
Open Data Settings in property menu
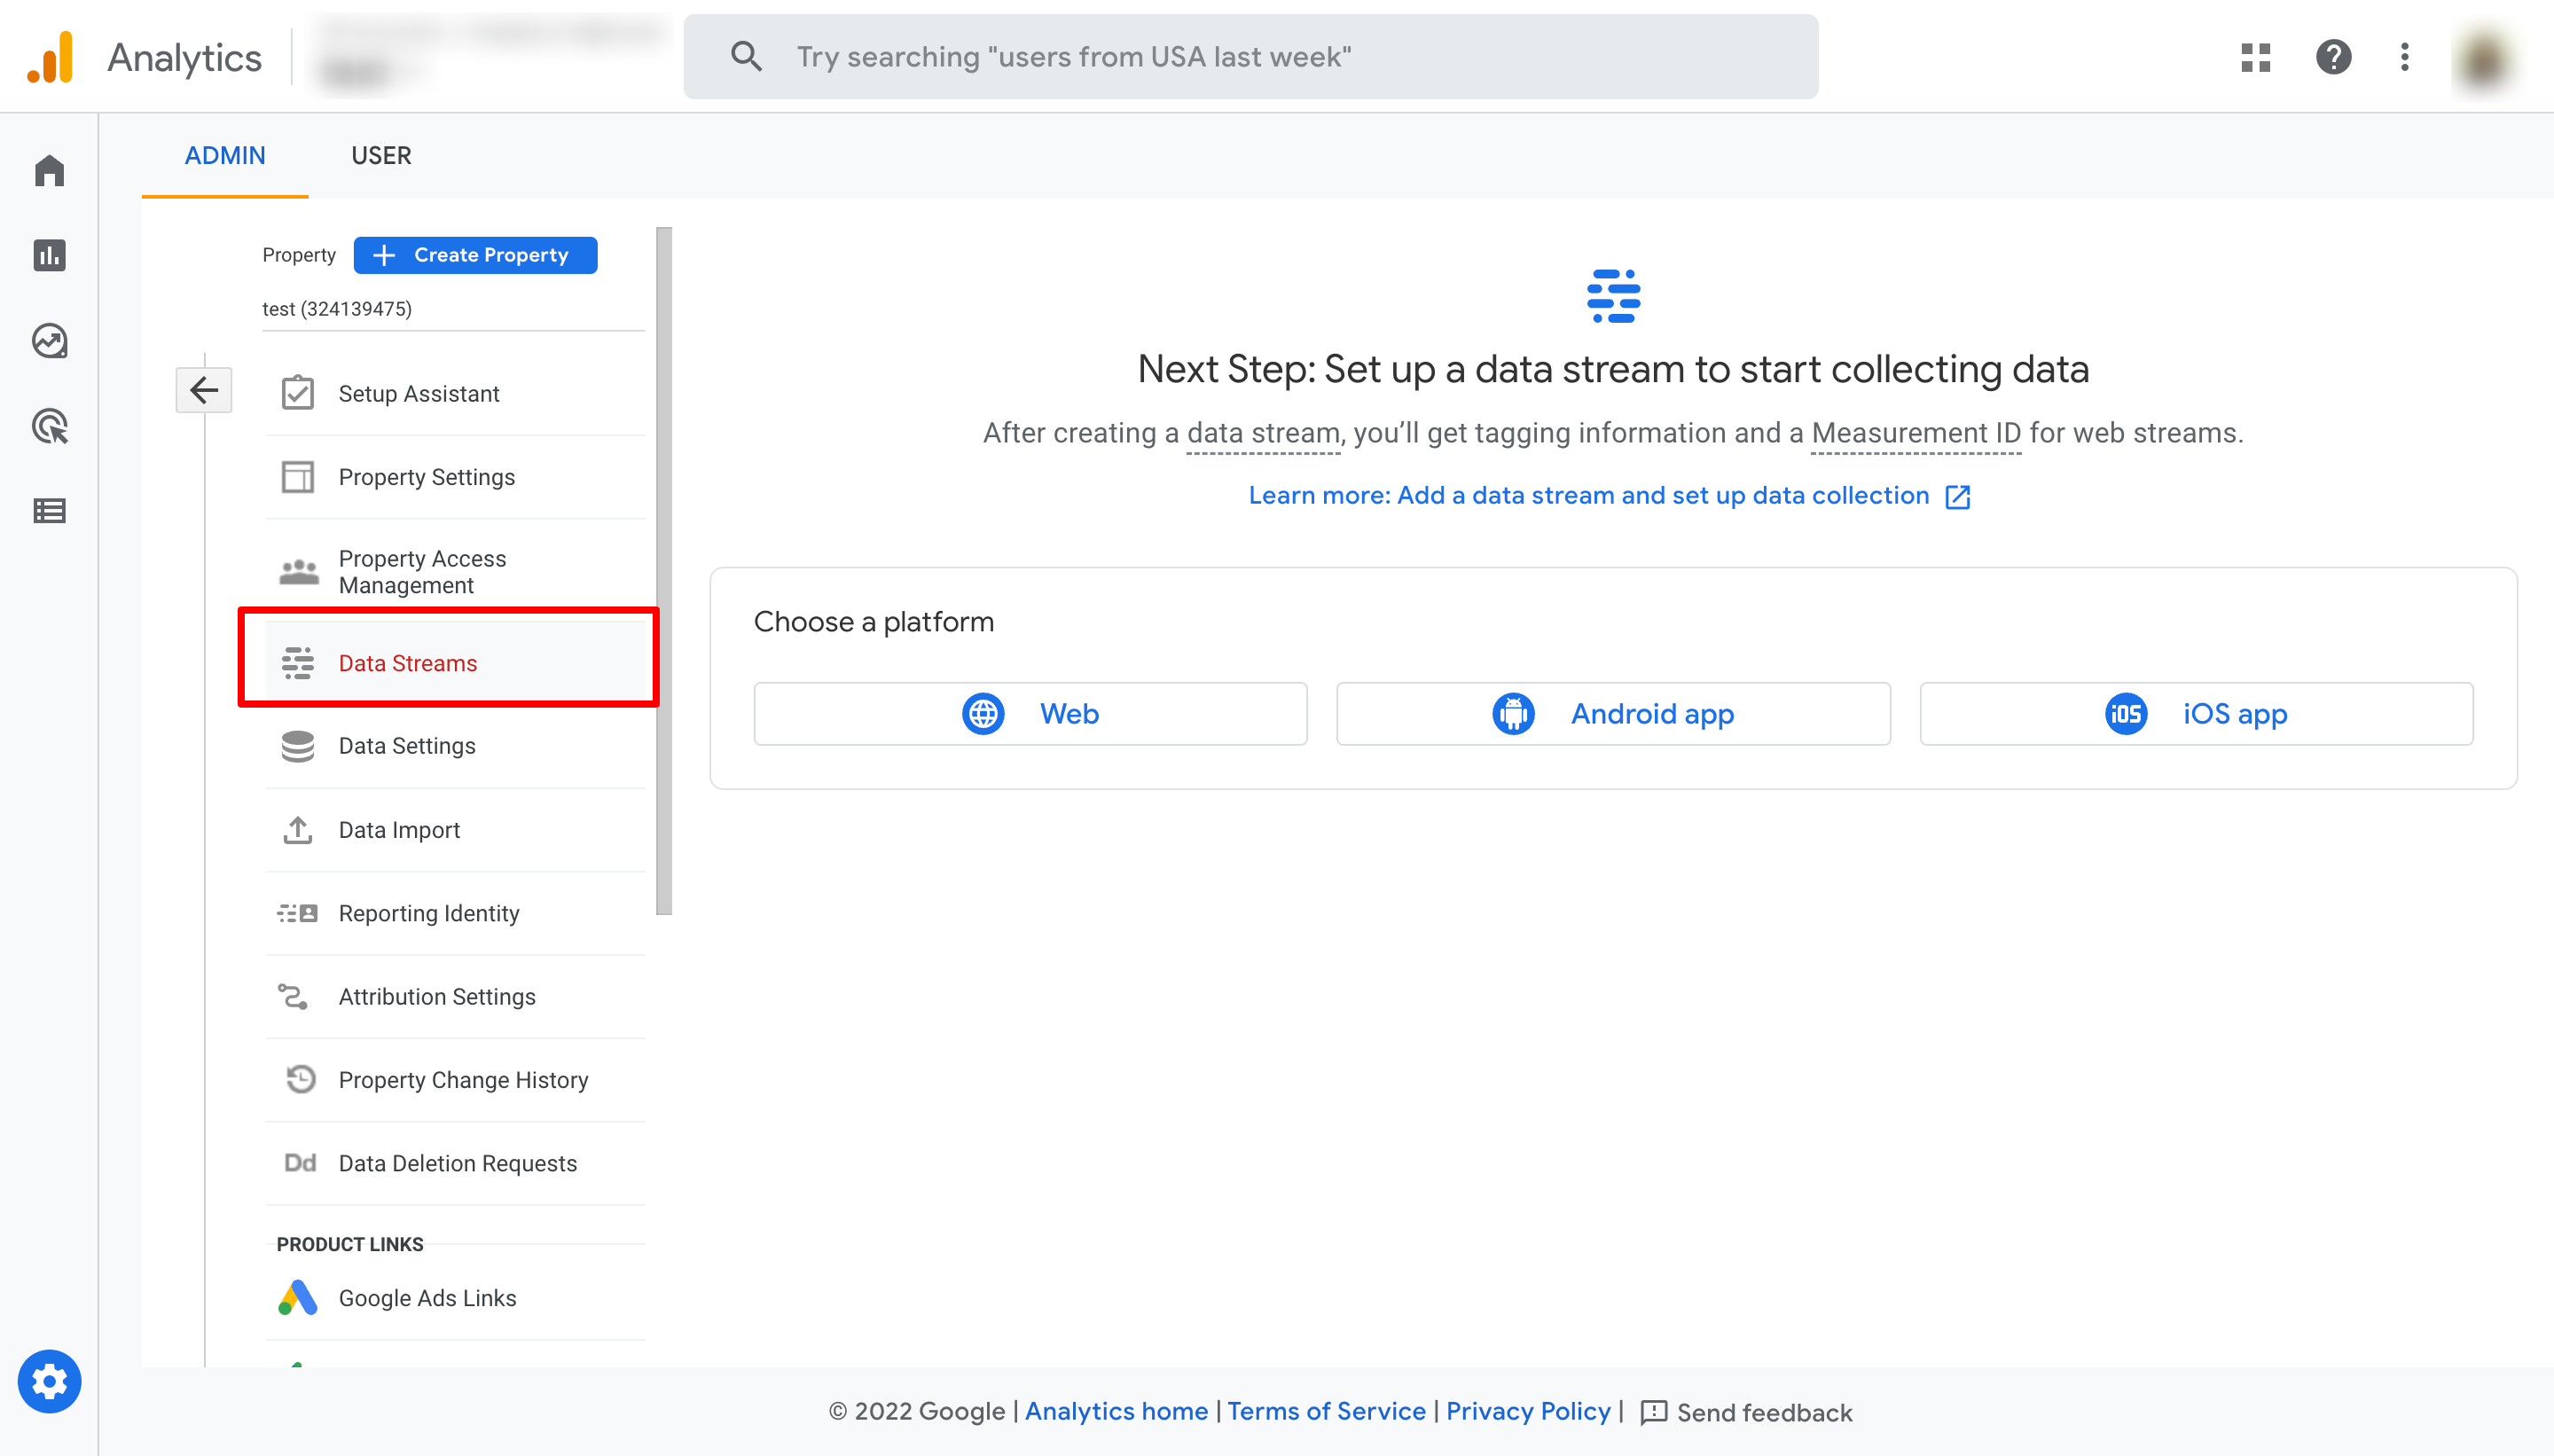(x=407, y=746)
